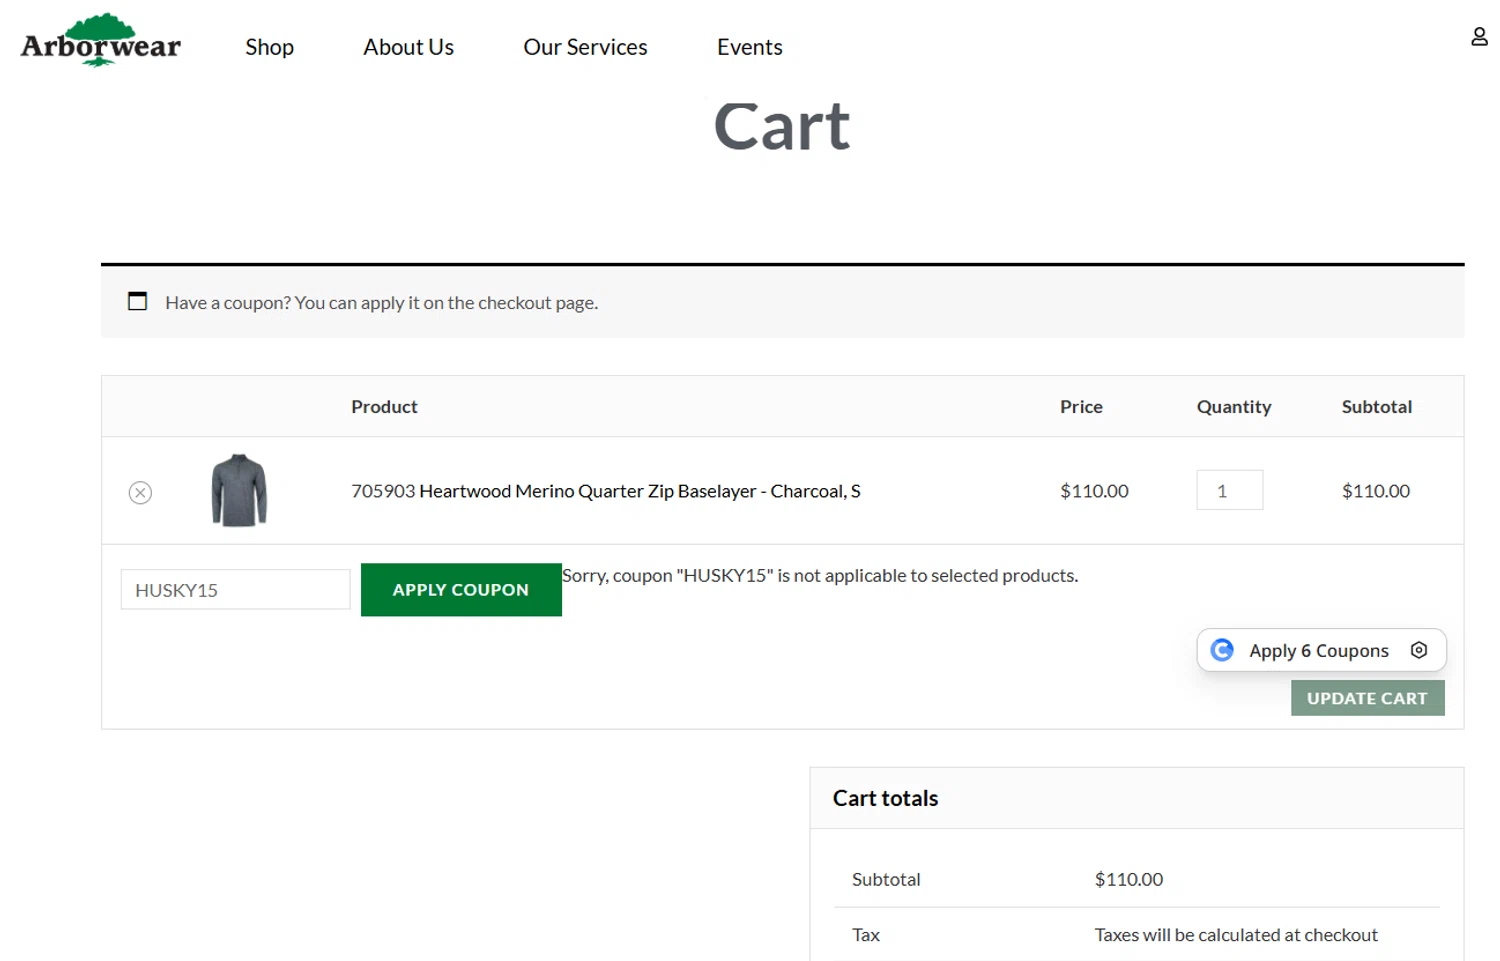The height and width of the screenshot is (961, 1500).
Task: Navigate to Events page
Action: [749, 47]
